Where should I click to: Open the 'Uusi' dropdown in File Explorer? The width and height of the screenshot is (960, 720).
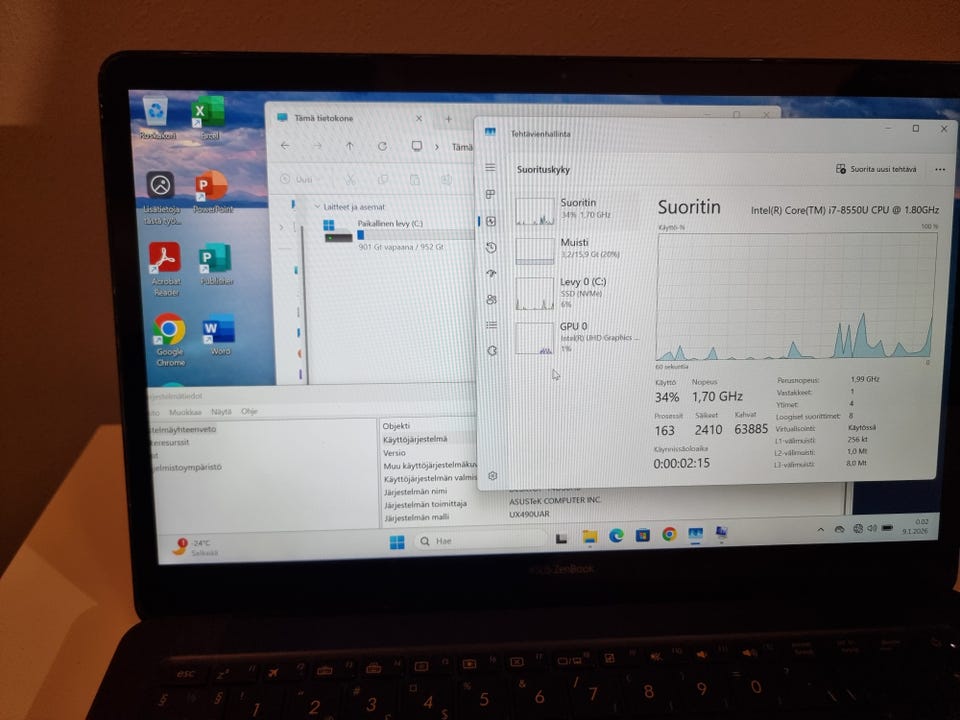tap(299, 179)
